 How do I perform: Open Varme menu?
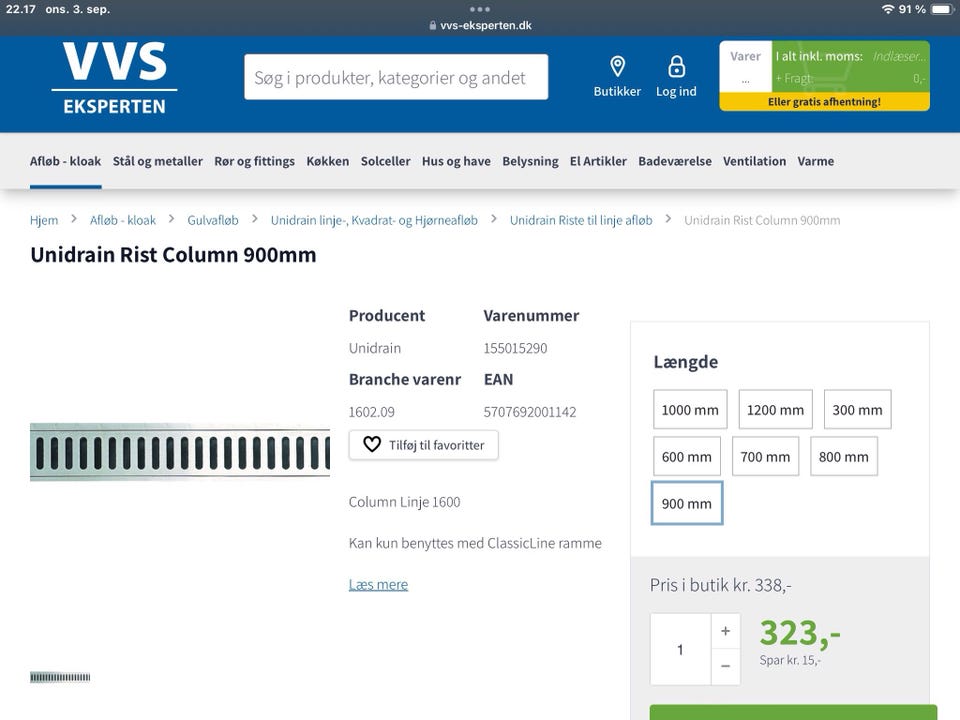tap(816, 161)
